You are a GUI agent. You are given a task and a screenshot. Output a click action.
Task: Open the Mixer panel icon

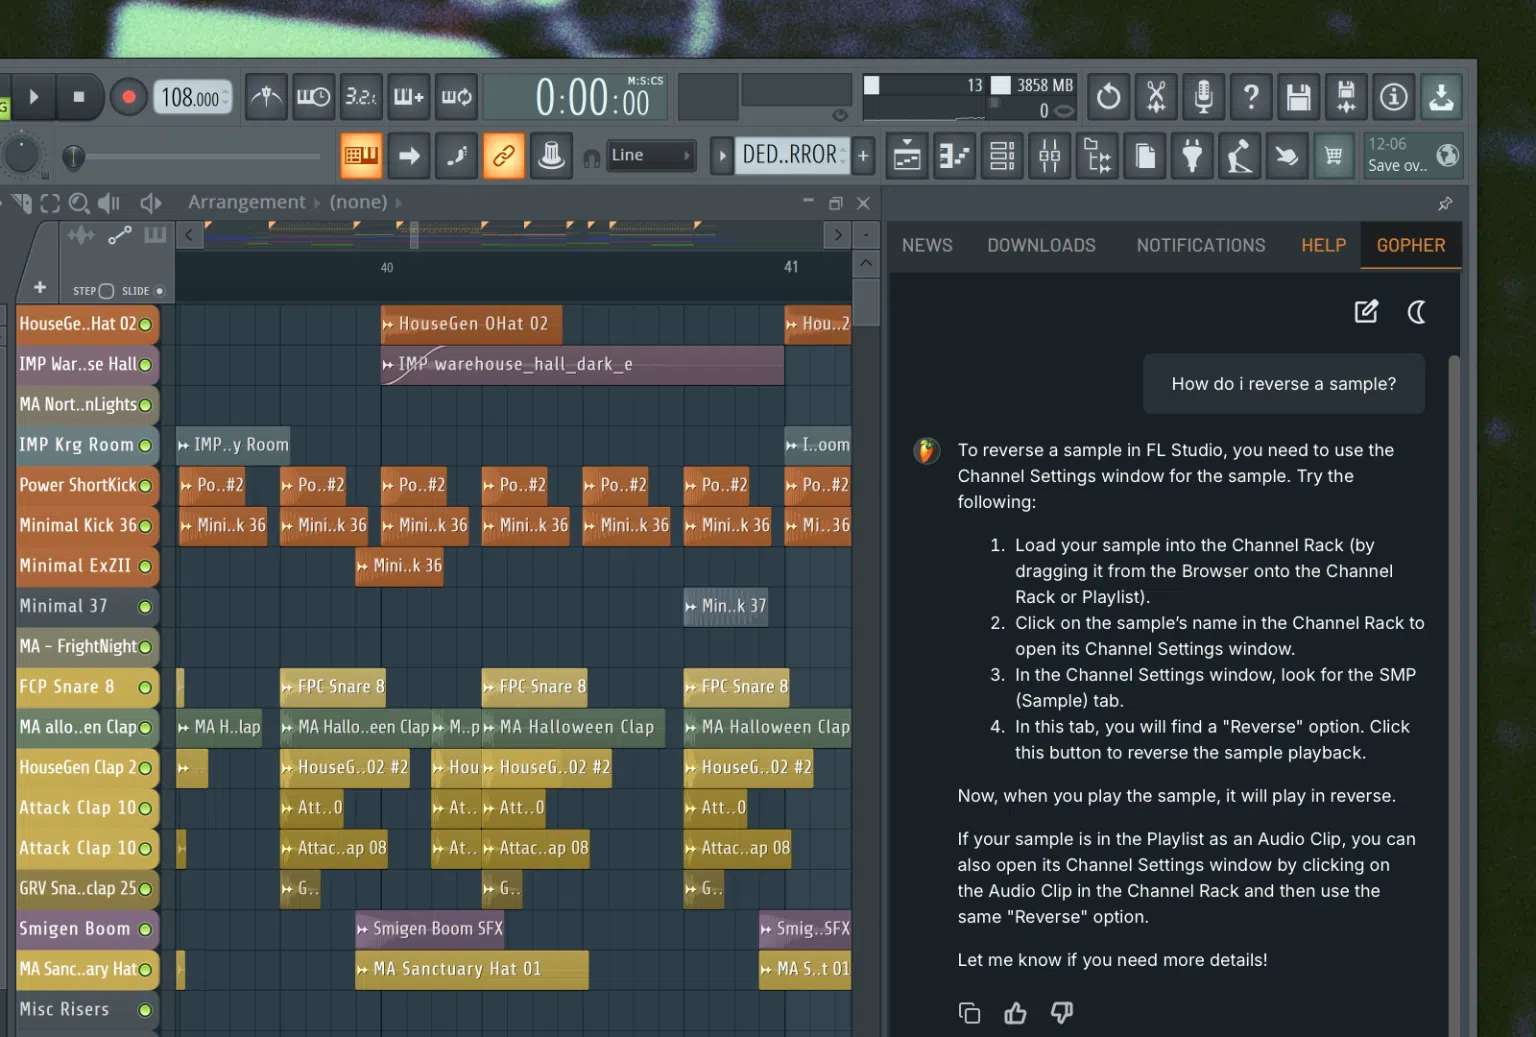(x=1049, y=156)
